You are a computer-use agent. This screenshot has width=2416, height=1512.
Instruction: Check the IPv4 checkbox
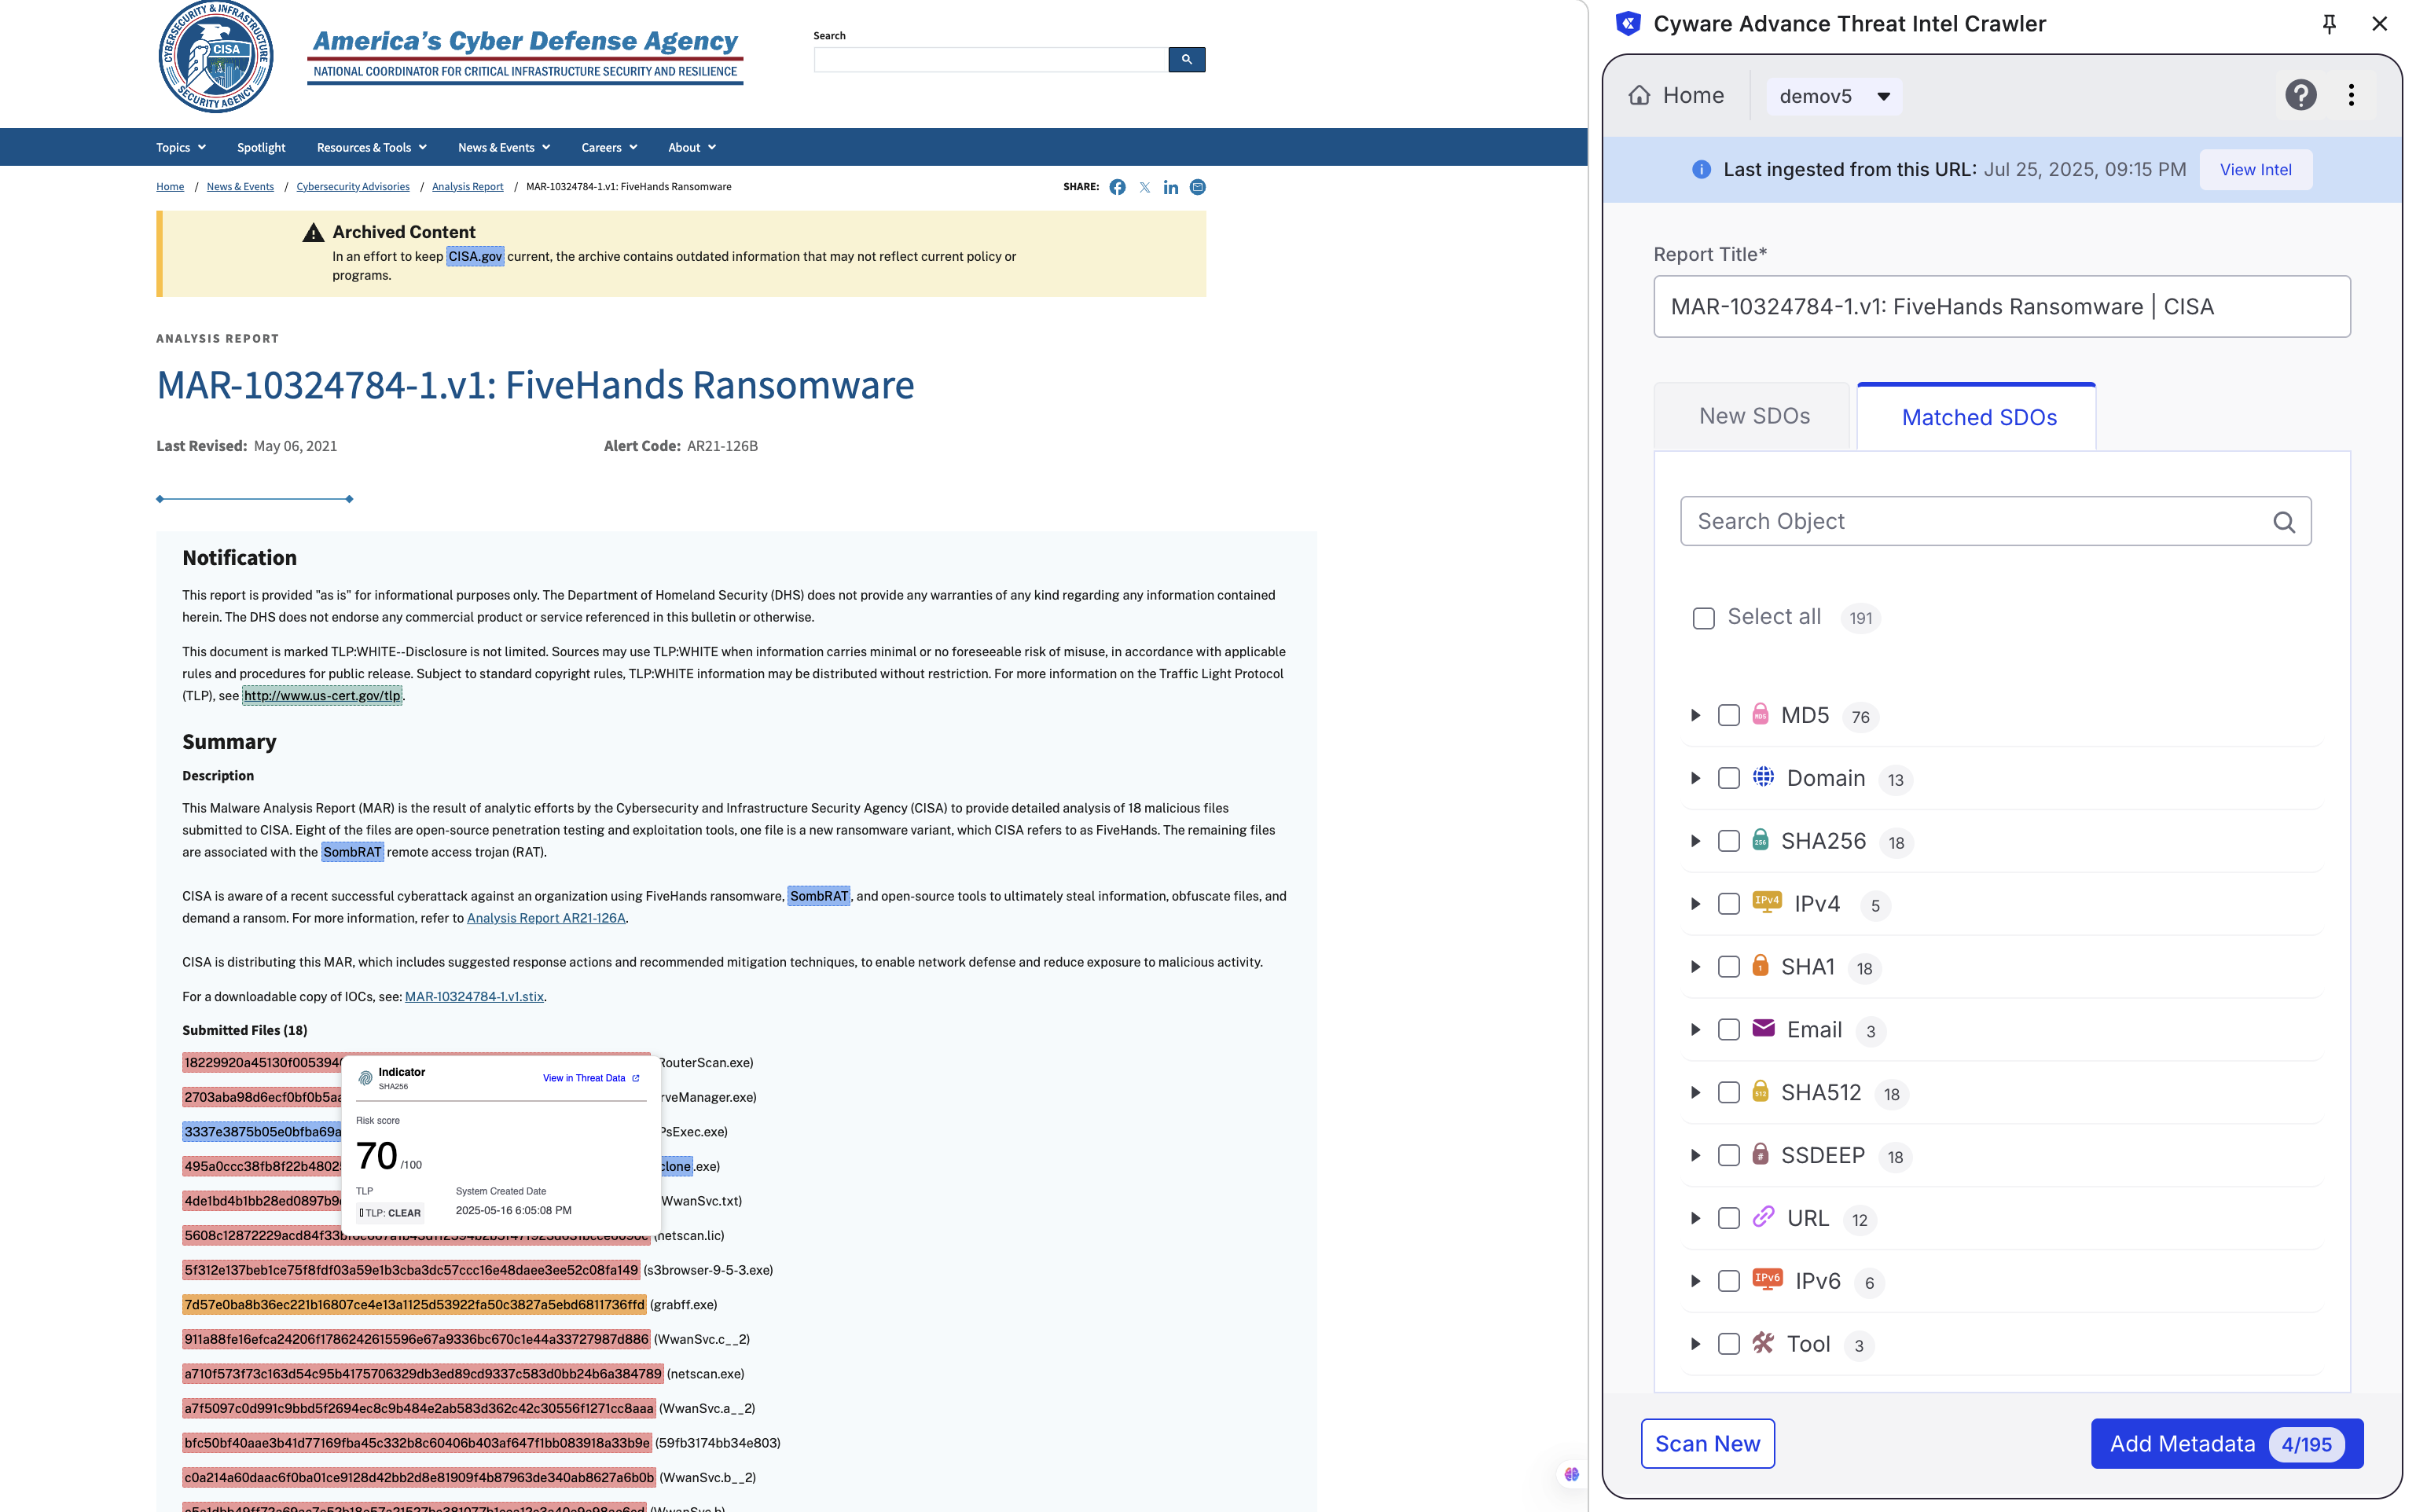click(x=1728, y=904)
